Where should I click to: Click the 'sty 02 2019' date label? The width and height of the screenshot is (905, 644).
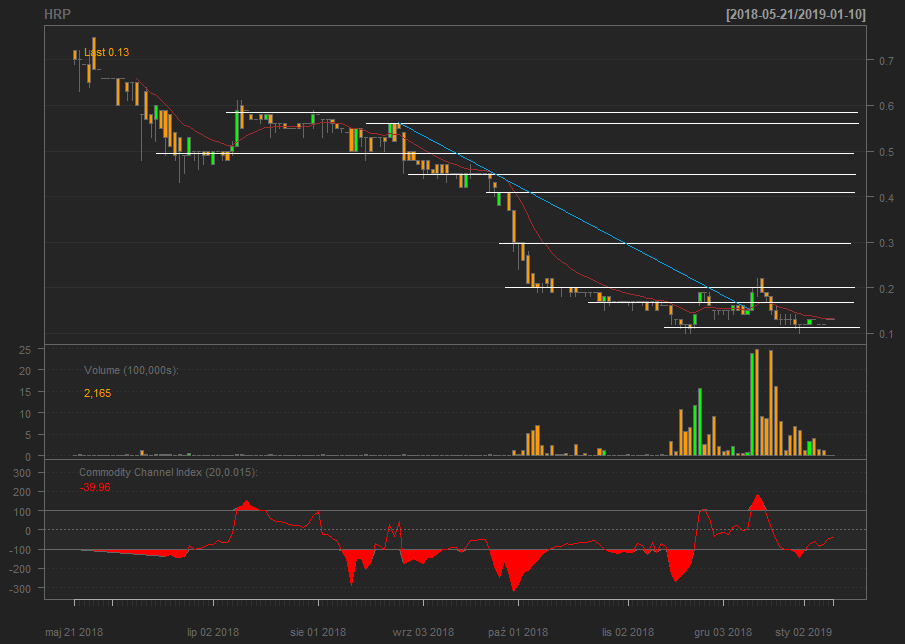point(803,632)
